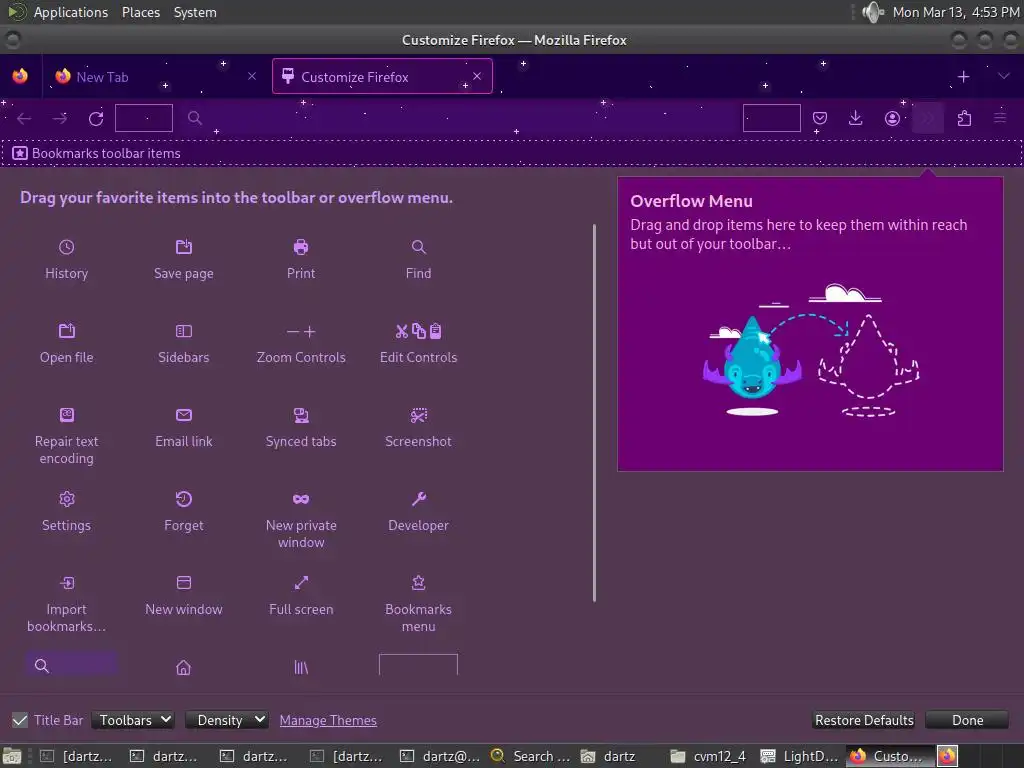Toggle the Title Bar checkbox
This screenshot has height=768, width=1024.
[20, 720]
